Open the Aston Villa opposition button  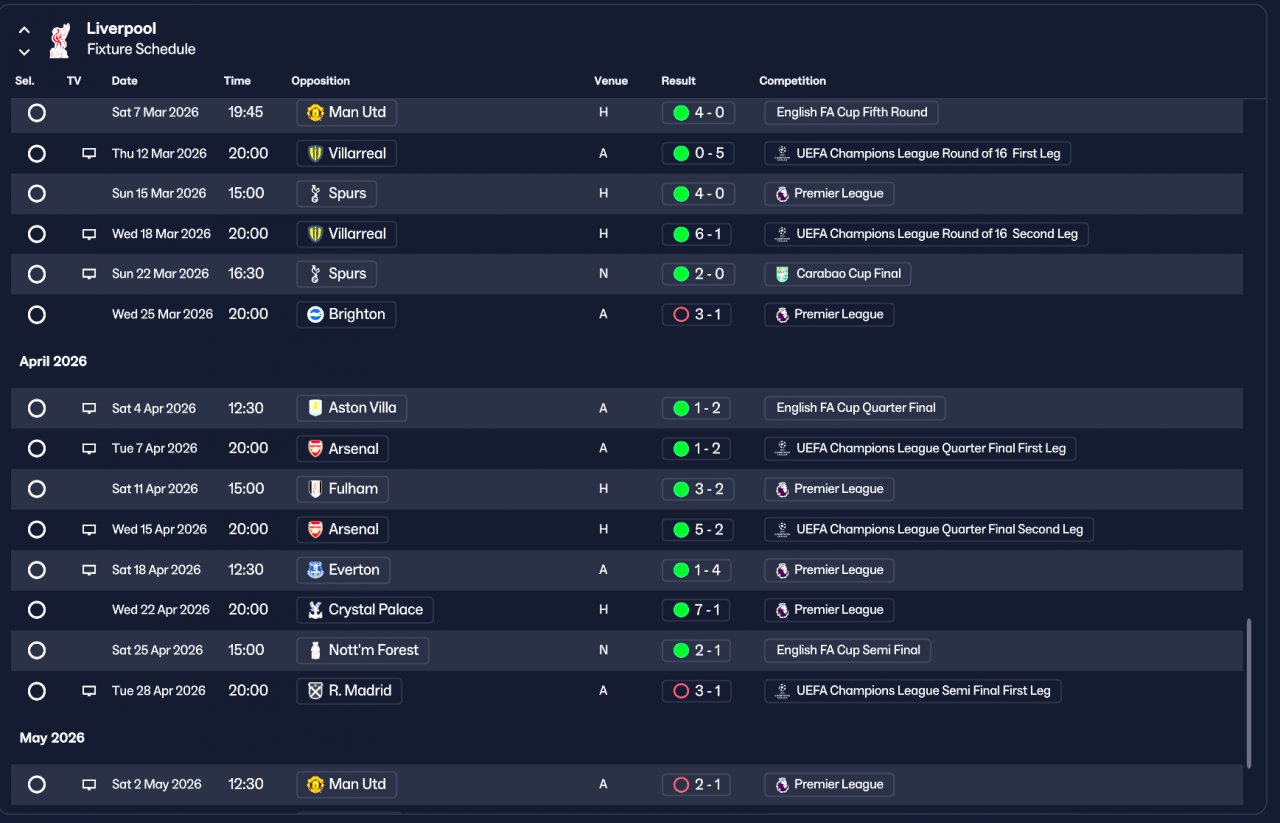click(352, 408)
